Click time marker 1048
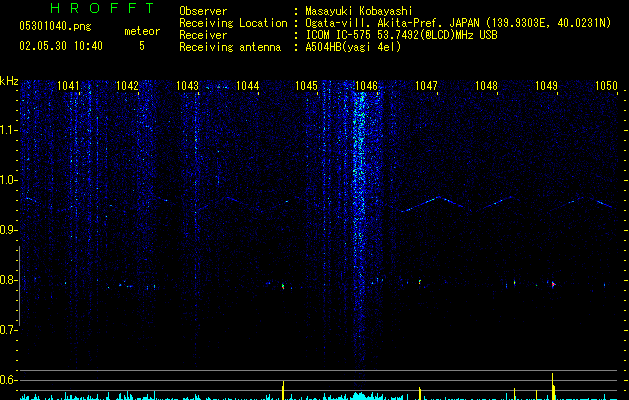This screenshot has width=629, height=400. pyautogui.click(x=486, y=86)
